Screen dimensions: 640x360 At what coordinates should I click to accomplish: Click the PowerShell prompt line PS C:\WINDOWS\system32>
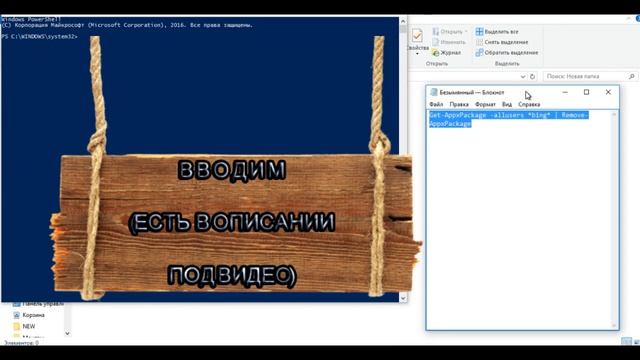(x=39, y=37)
